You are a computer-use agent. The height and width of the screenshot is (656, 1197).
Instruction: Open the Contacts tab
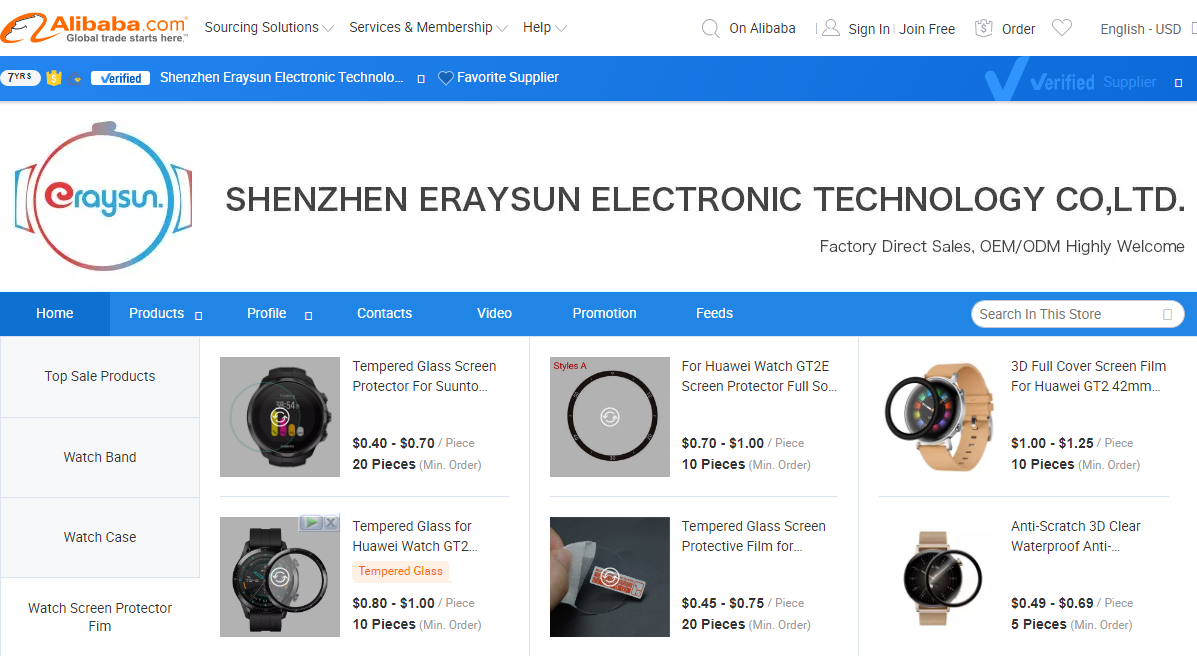pyautogui.click(x=384, y=314)
